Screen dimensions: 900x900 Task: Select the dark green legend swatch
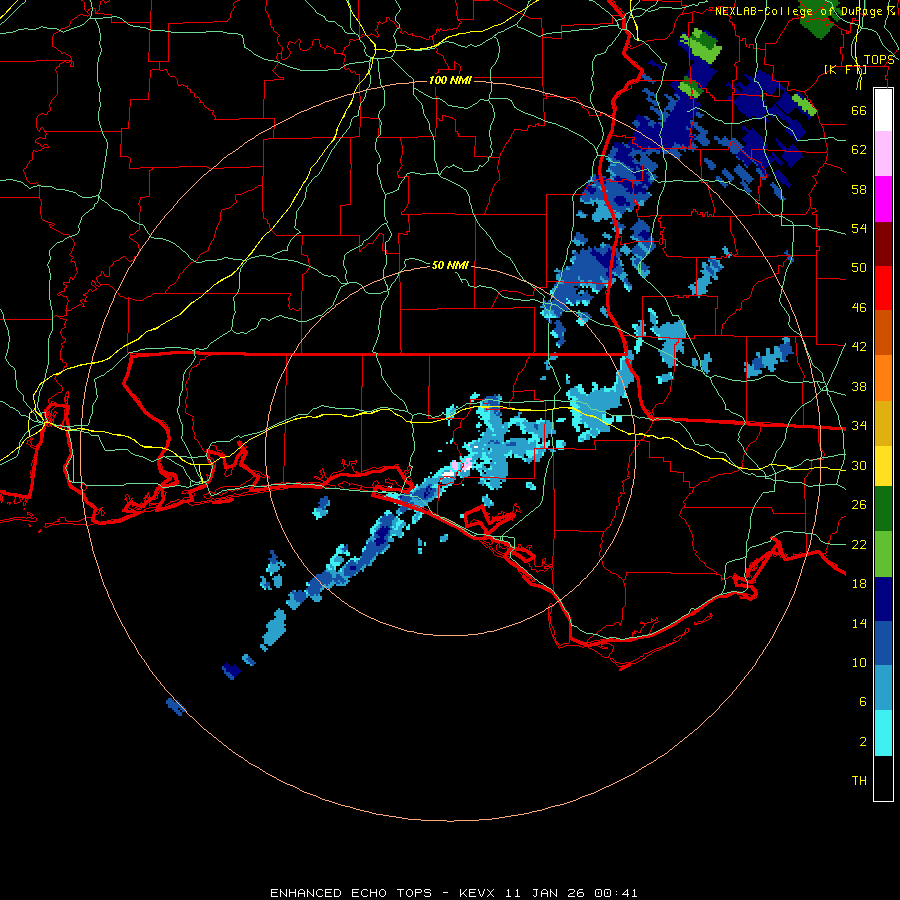883,509
